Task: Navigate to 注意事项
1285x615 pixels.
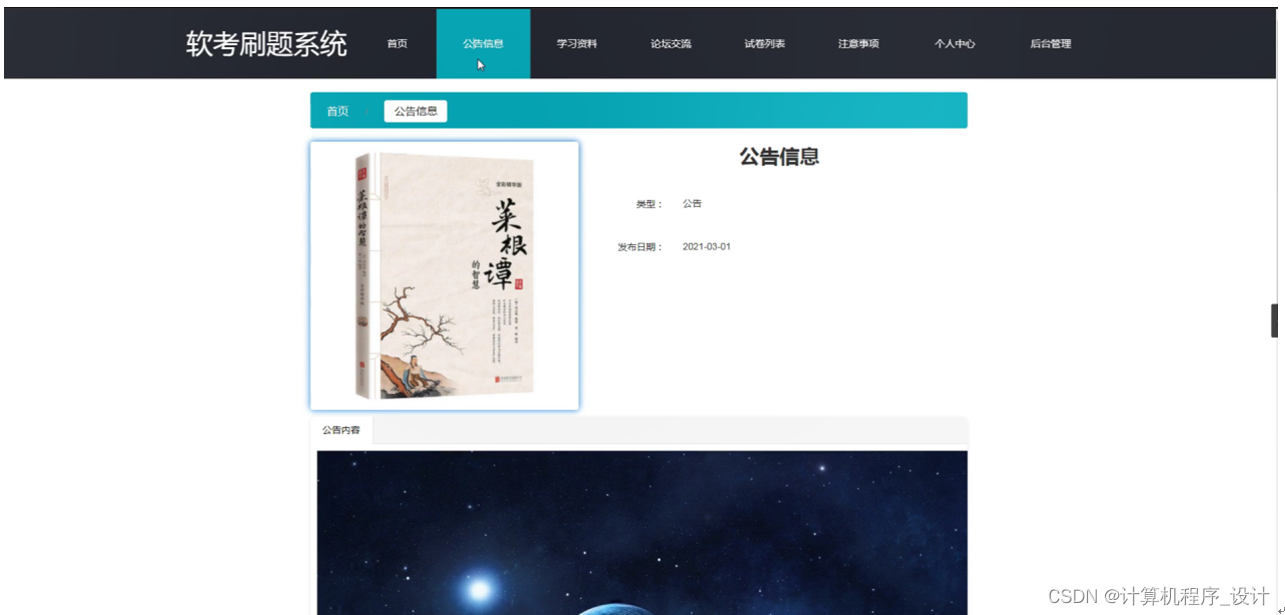Action: point(859,44)
